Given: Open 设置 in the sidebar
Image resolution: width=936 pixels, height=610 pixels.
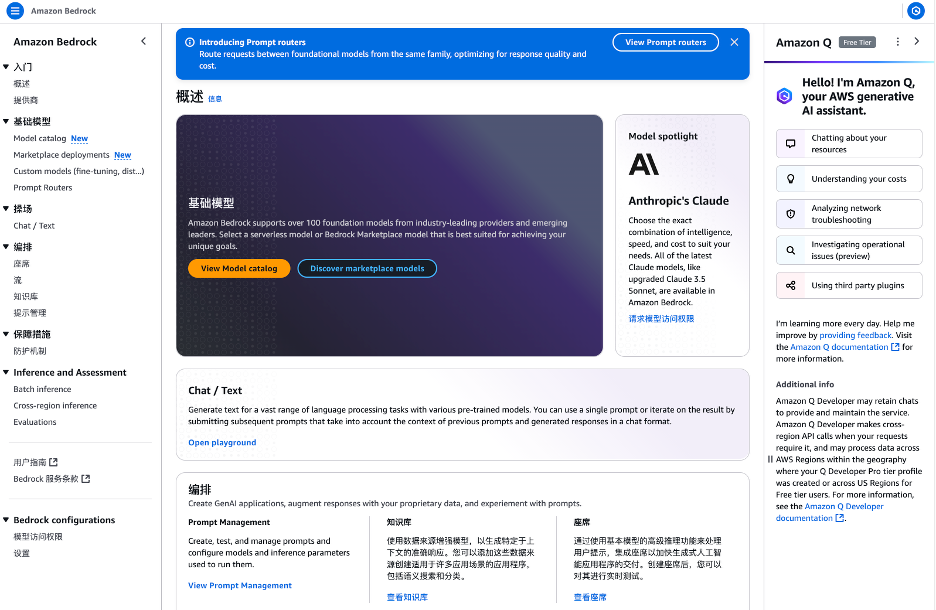Looking at the screenshot, I should [21, 553].
